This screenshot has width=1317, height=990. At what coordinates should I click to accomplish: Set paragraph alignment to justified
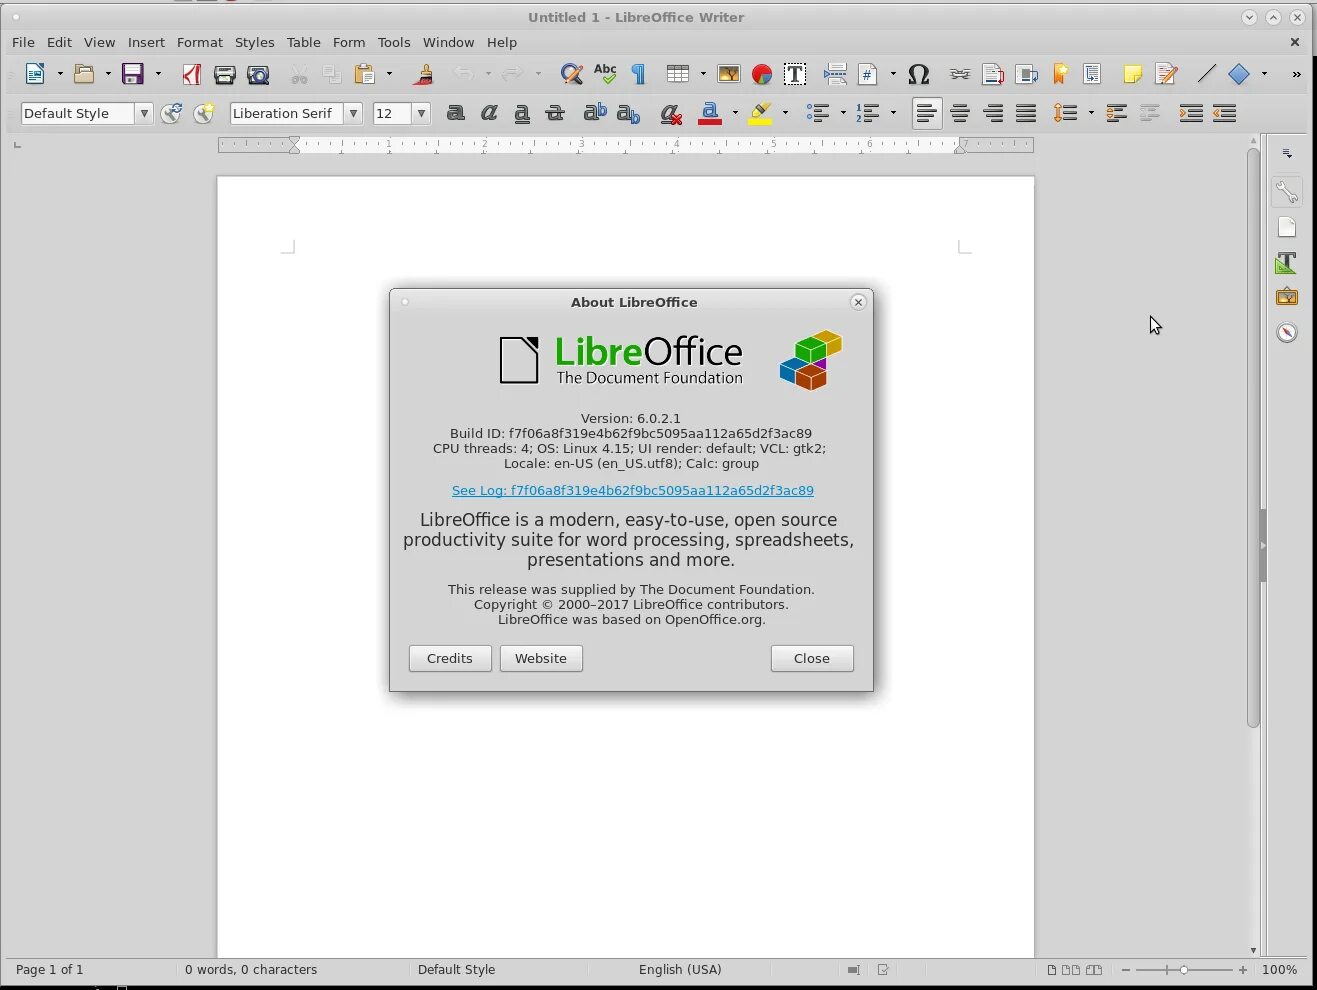(1026, 114)
